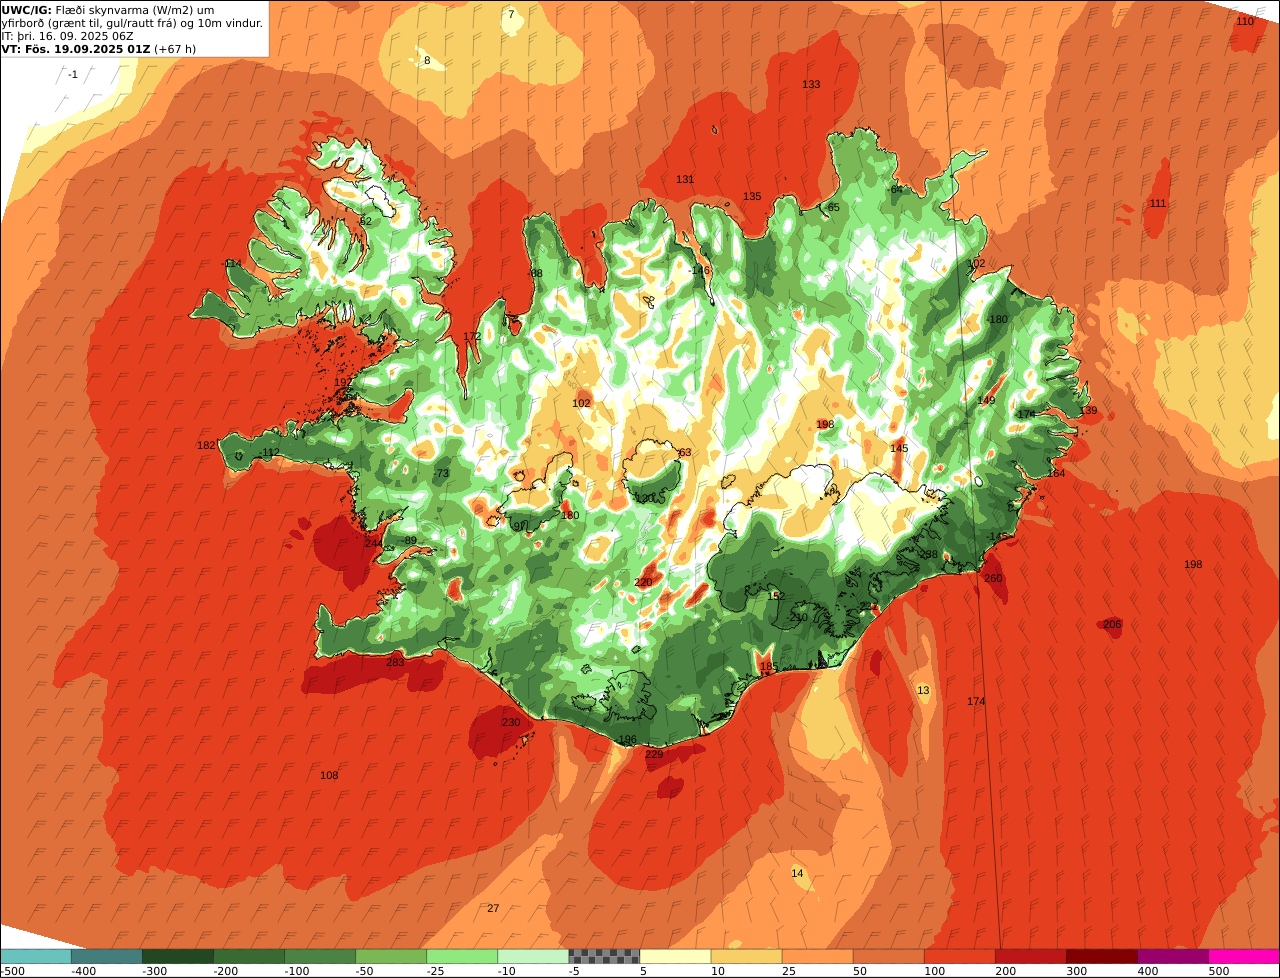Select the 'IT: þri. 16. 09. 2025 06Z' line
Viewport: 1280px width, 978px height.
point(67,36)
